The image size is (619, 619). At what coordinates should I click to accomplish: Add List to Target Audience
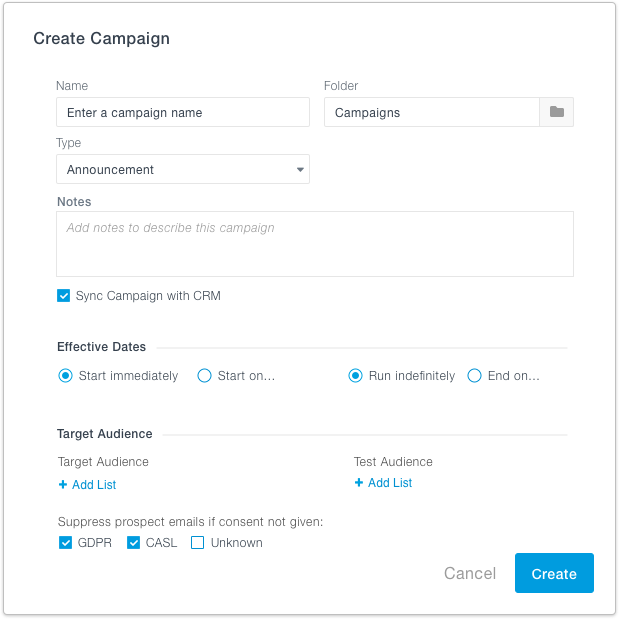pos(87,484)
